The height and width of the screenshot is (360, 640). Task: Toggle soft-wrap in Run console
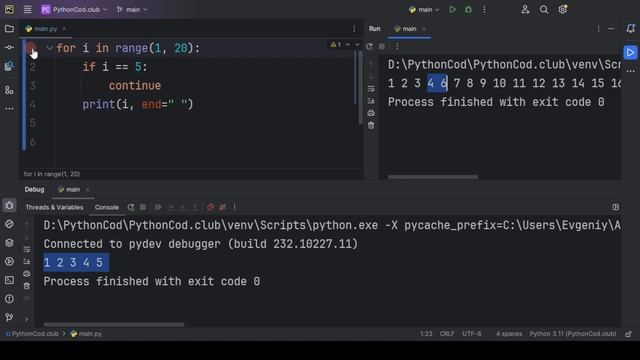371,89
